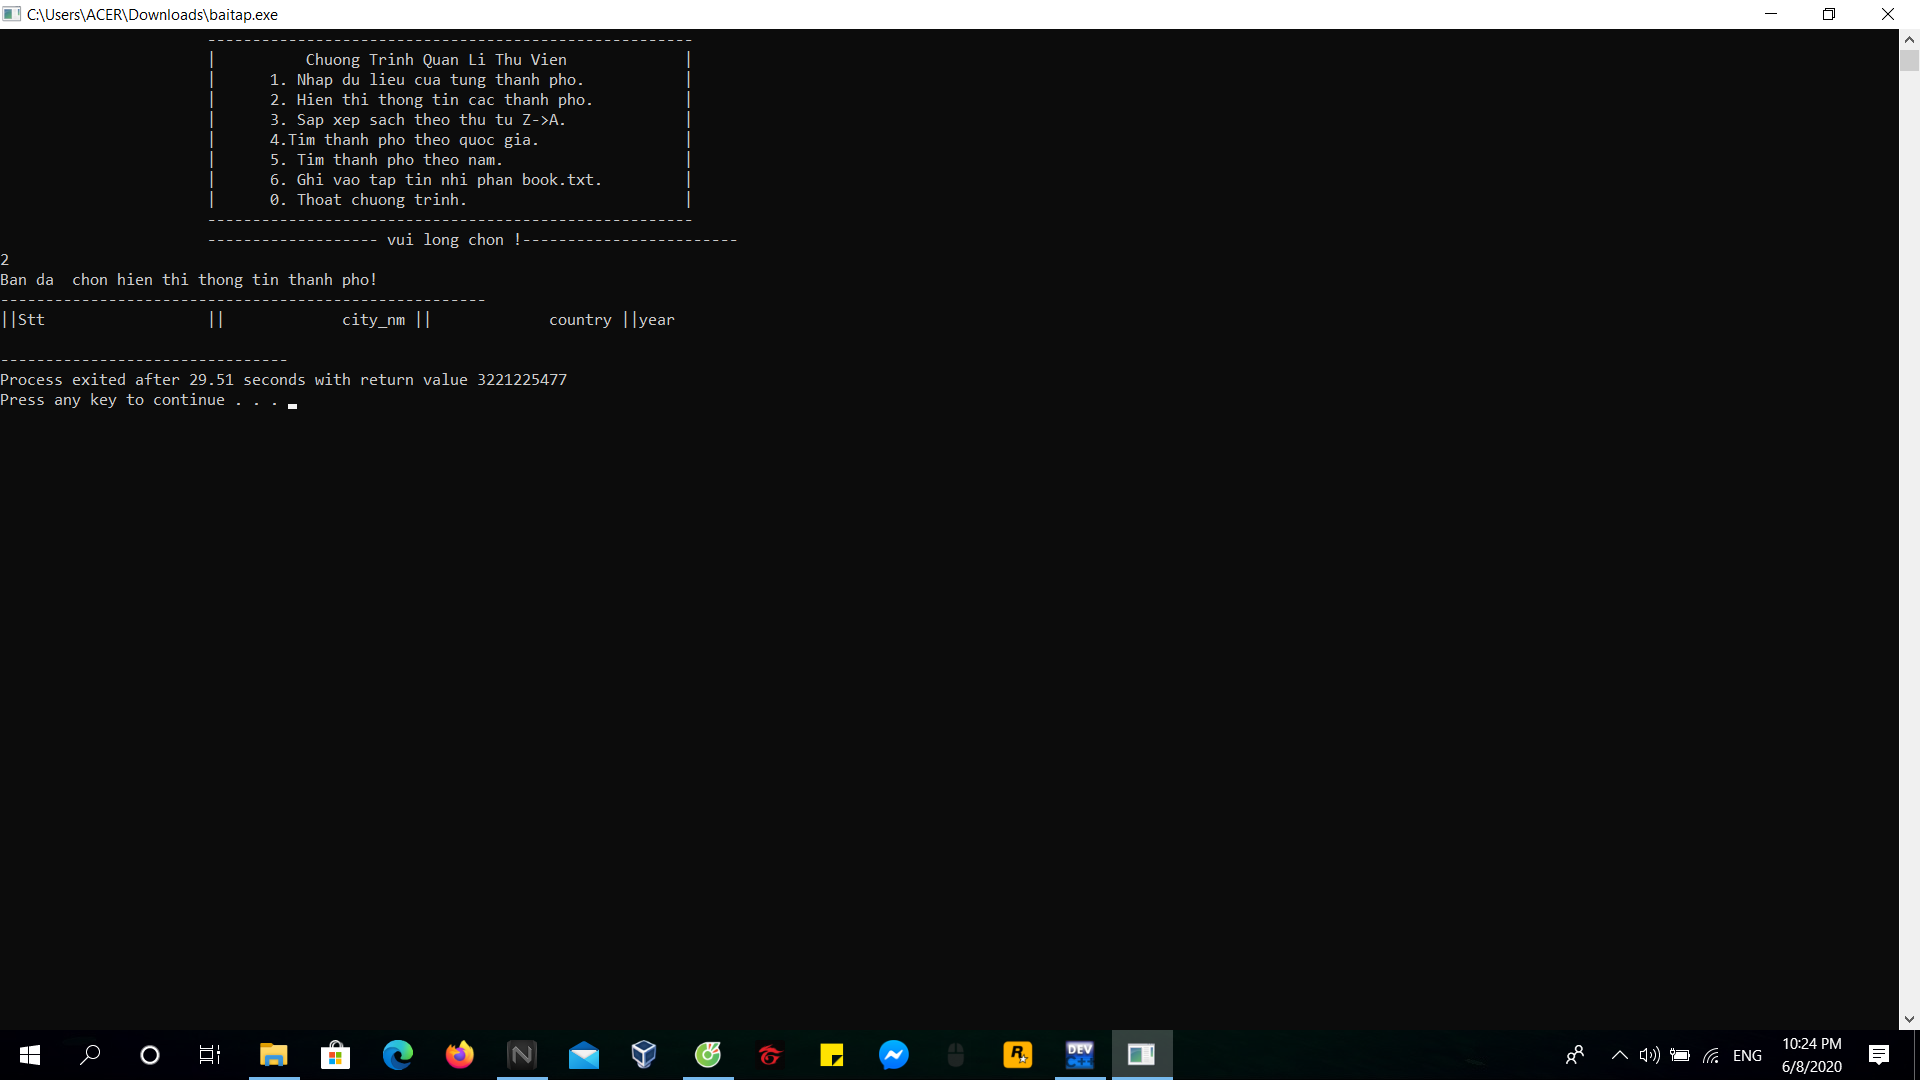This screenshot has height=1080, width=1920.
Task: Open Messenger from the taskbar
Action: [x=894, y=1055]
